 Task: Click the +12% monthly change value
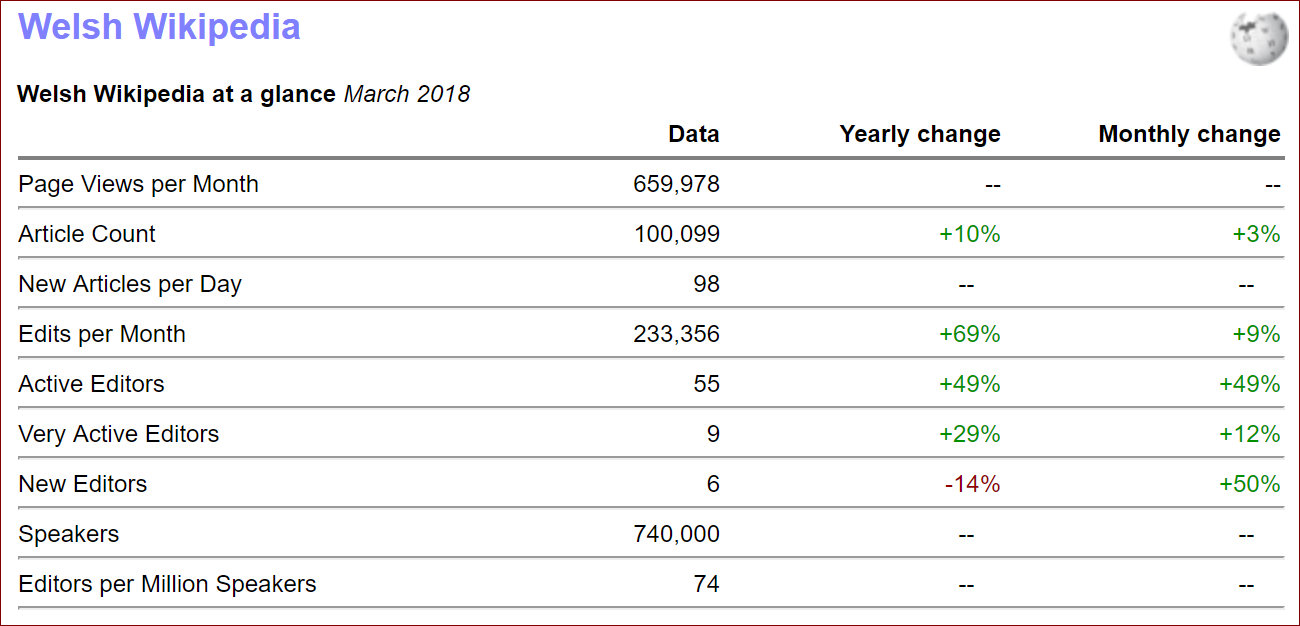(1250, 434)
